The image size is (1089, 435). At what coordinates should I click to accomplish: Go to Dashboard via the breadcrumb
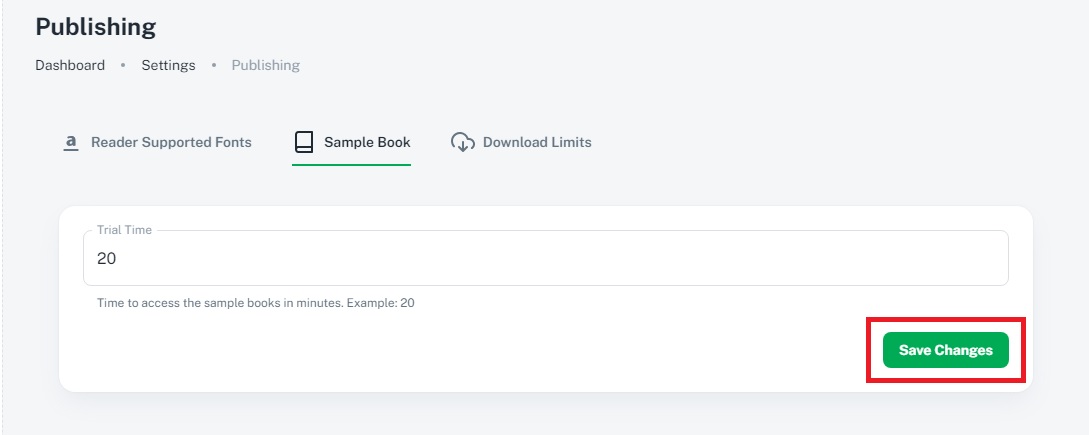pyautogui.click(x=70, y=65)
